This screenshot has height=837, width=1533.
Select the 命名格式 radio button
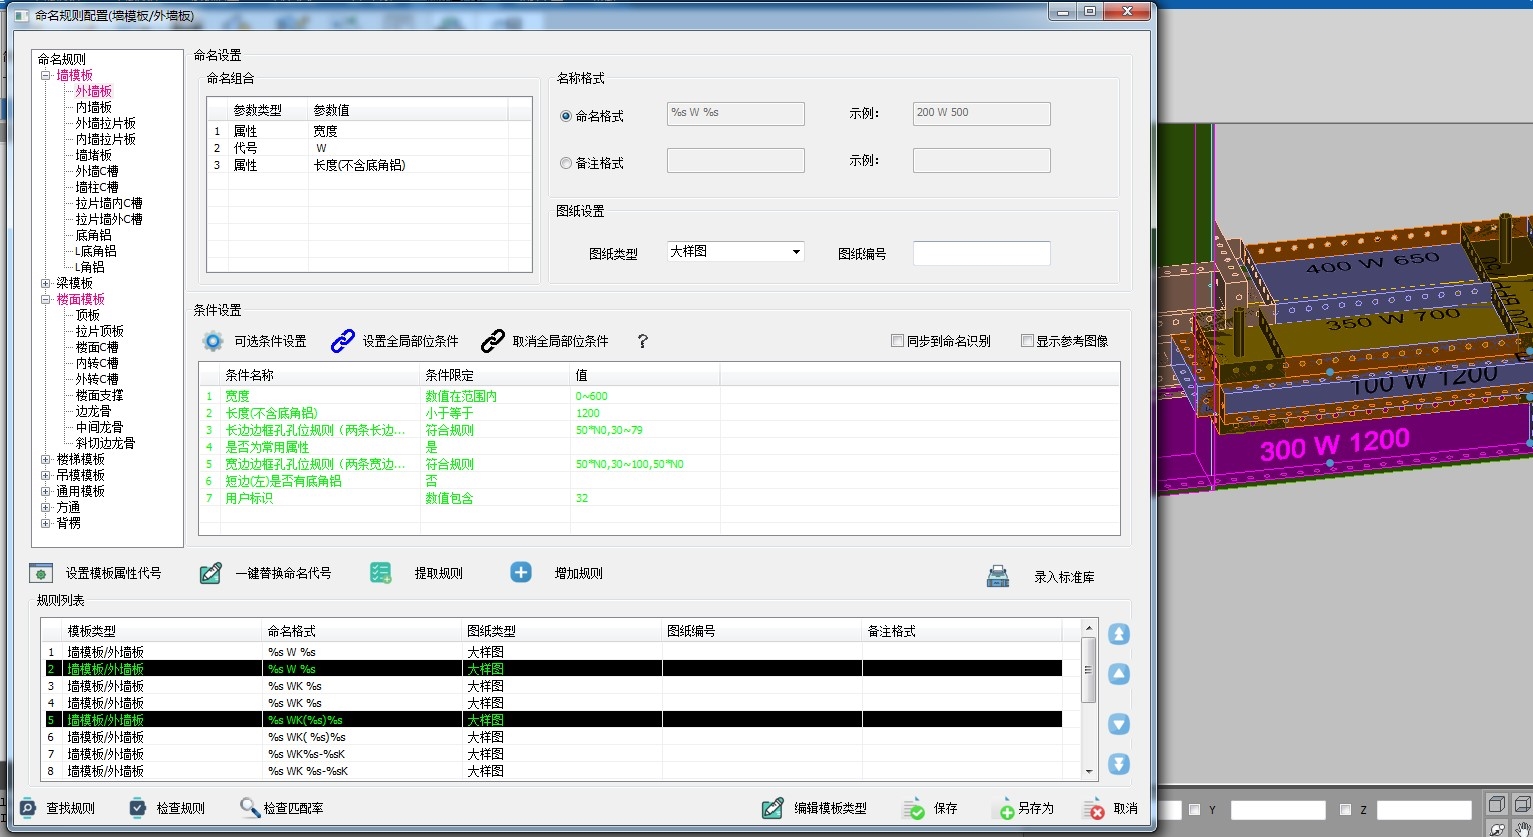tap(566, 116)
